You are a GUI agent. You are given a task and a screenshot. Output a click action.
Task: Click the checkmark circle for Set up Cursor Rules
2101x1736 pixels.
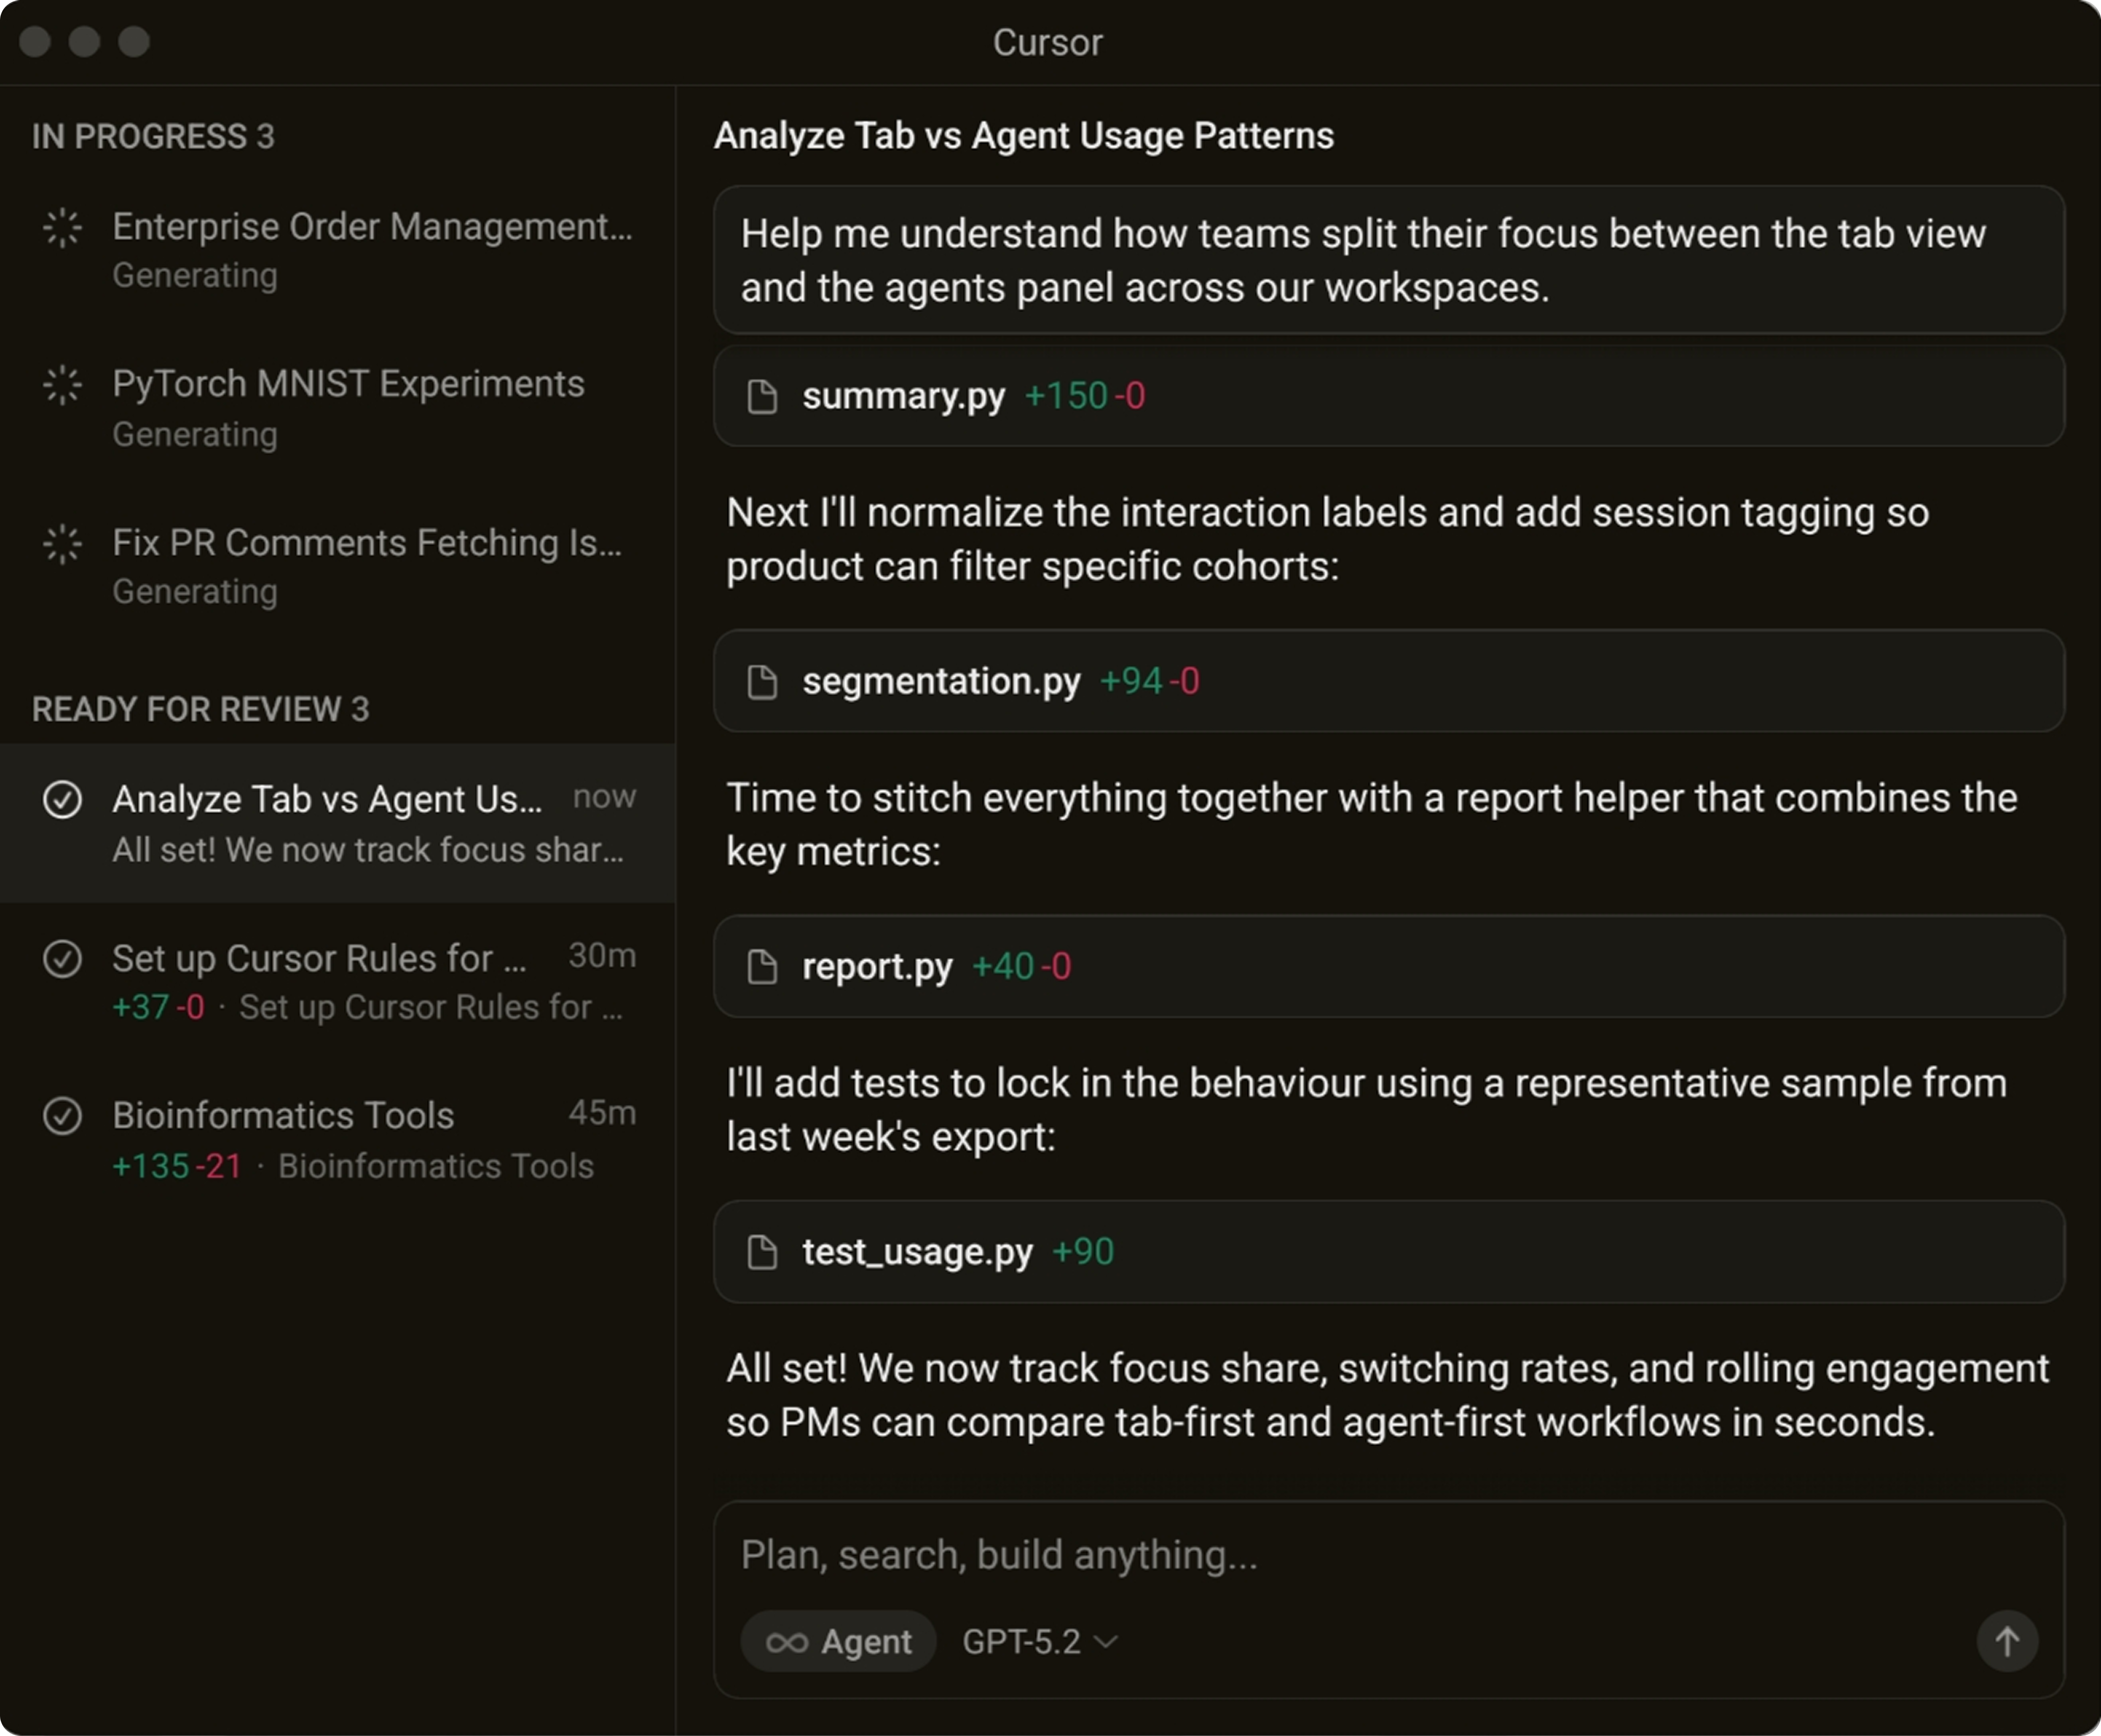tap(62, 958)
